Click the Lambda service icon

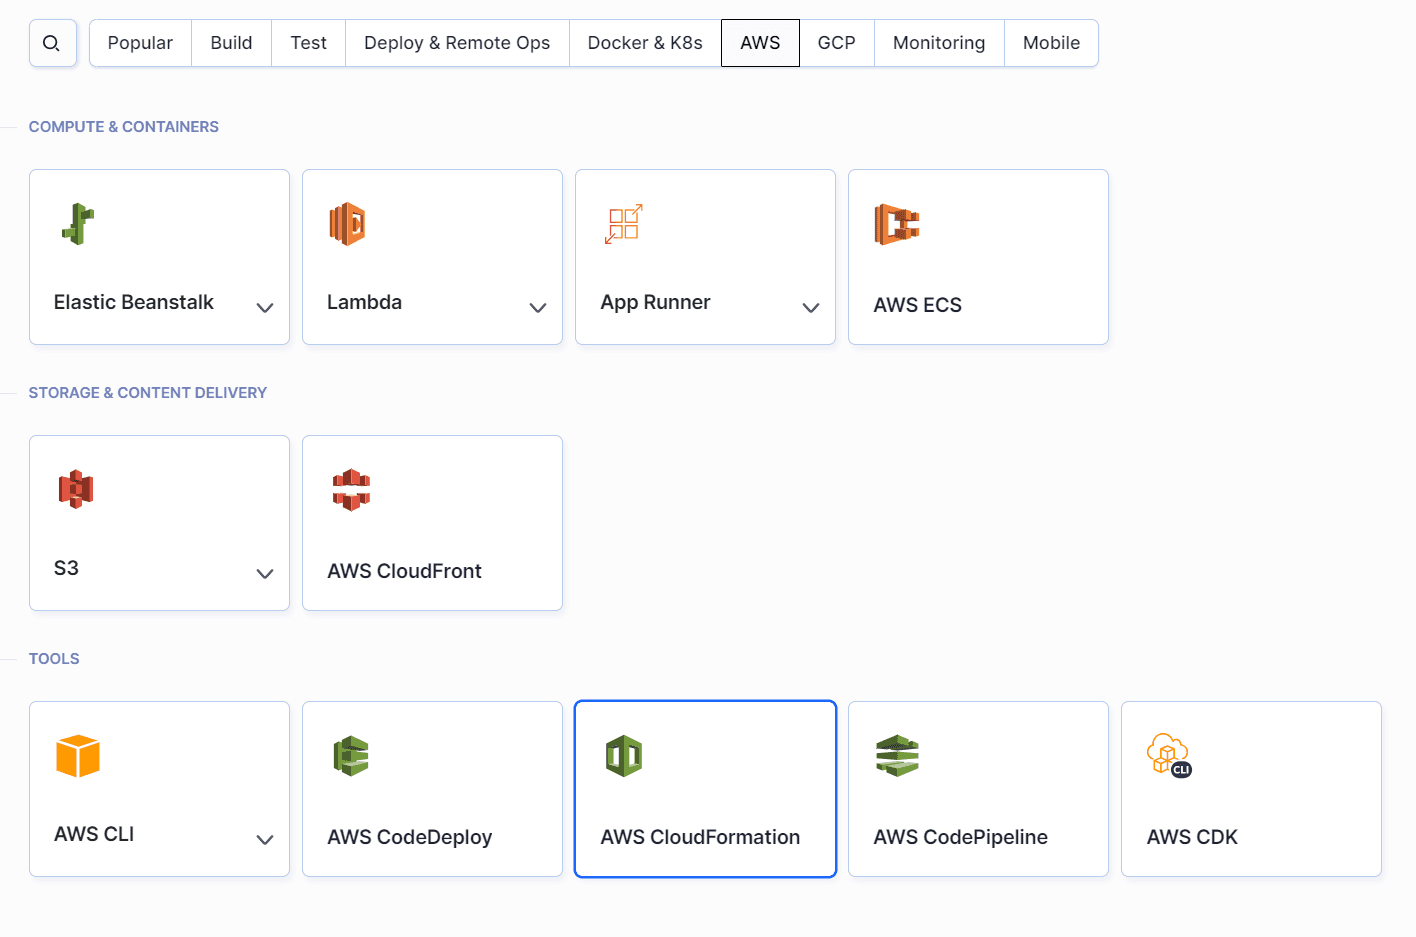pos(347,223)
